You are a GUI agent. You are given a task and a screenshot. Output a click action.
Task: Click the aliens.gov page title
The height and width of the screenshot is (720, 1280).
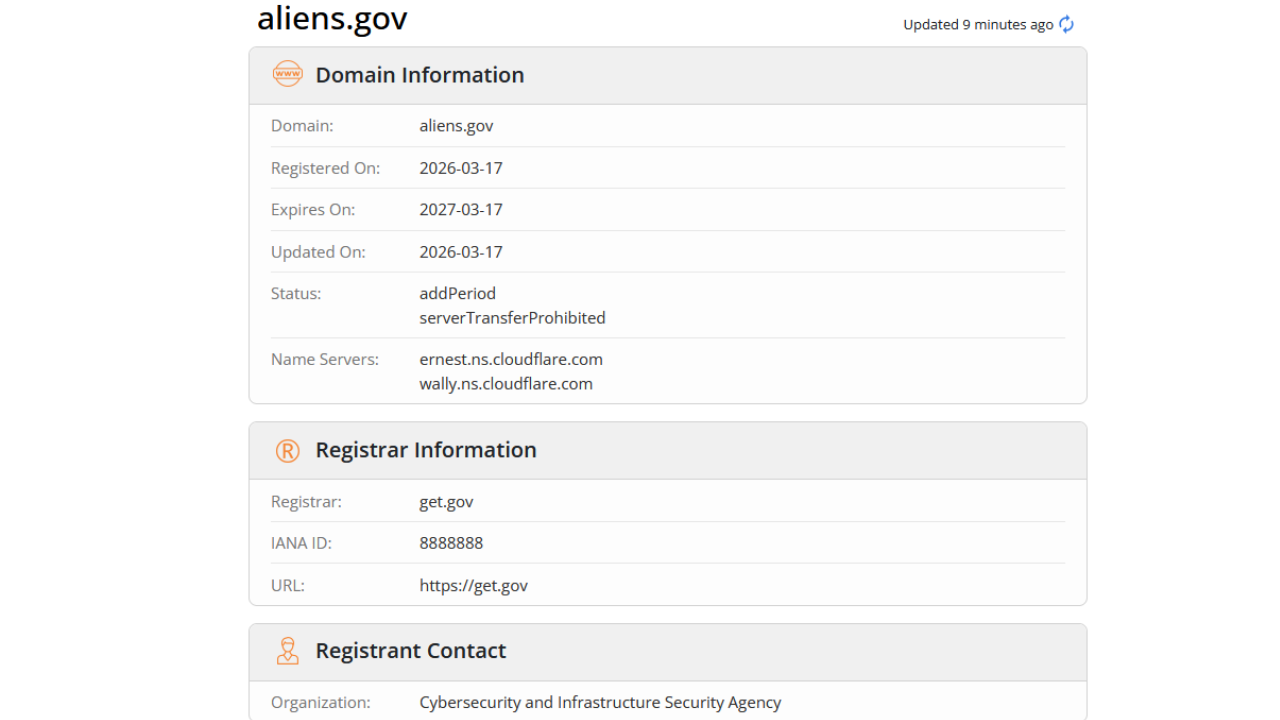pyautogui.click(x=331, y=18)
